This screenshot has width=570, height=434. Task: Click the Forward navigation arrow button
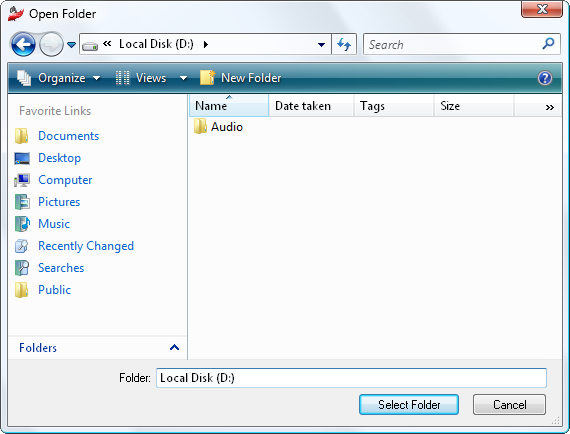(51, 44)
